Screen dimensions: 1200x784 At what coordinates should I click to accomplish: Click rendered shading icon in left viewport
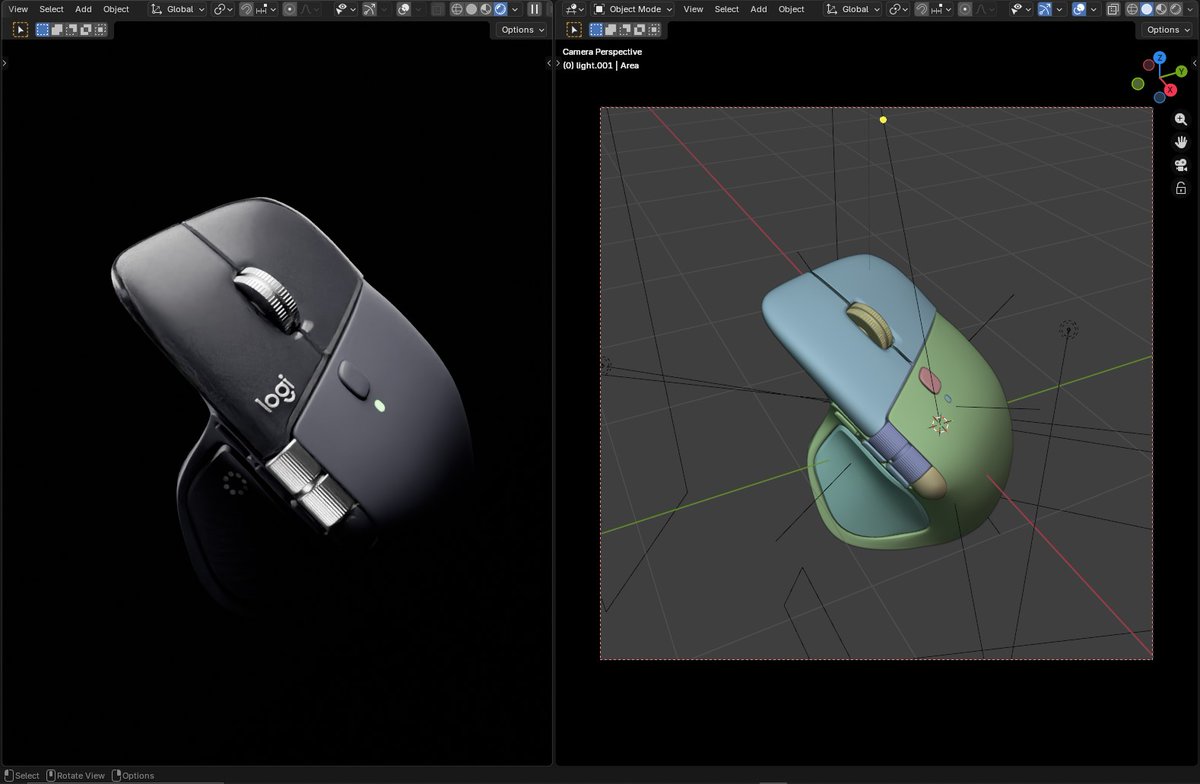click(x=500, y=9)
